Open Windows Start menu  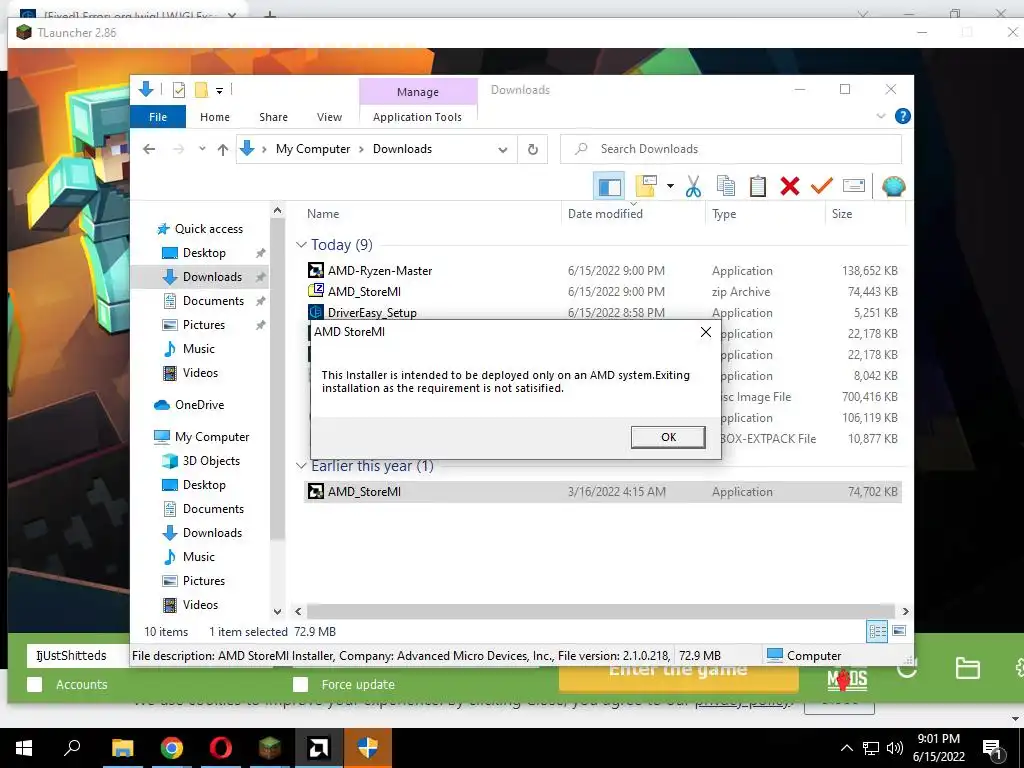click(x=24, y=748)
